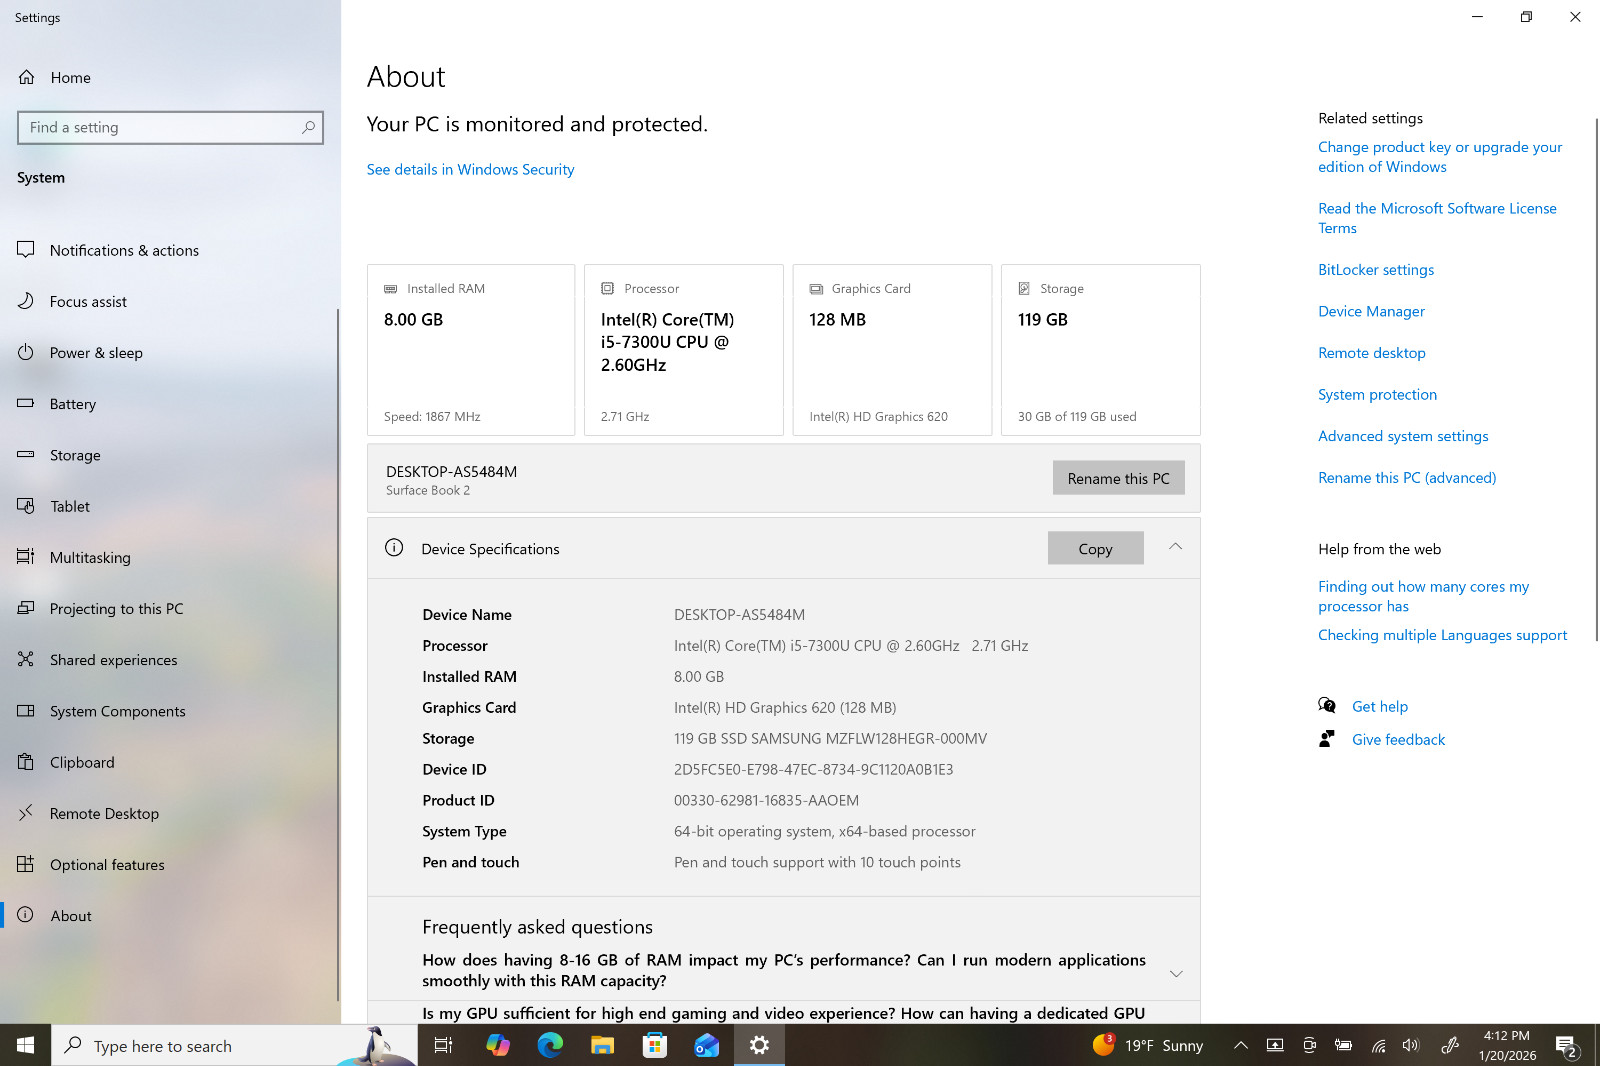Read the Microsoft Software License Terms

[1437, 218]
